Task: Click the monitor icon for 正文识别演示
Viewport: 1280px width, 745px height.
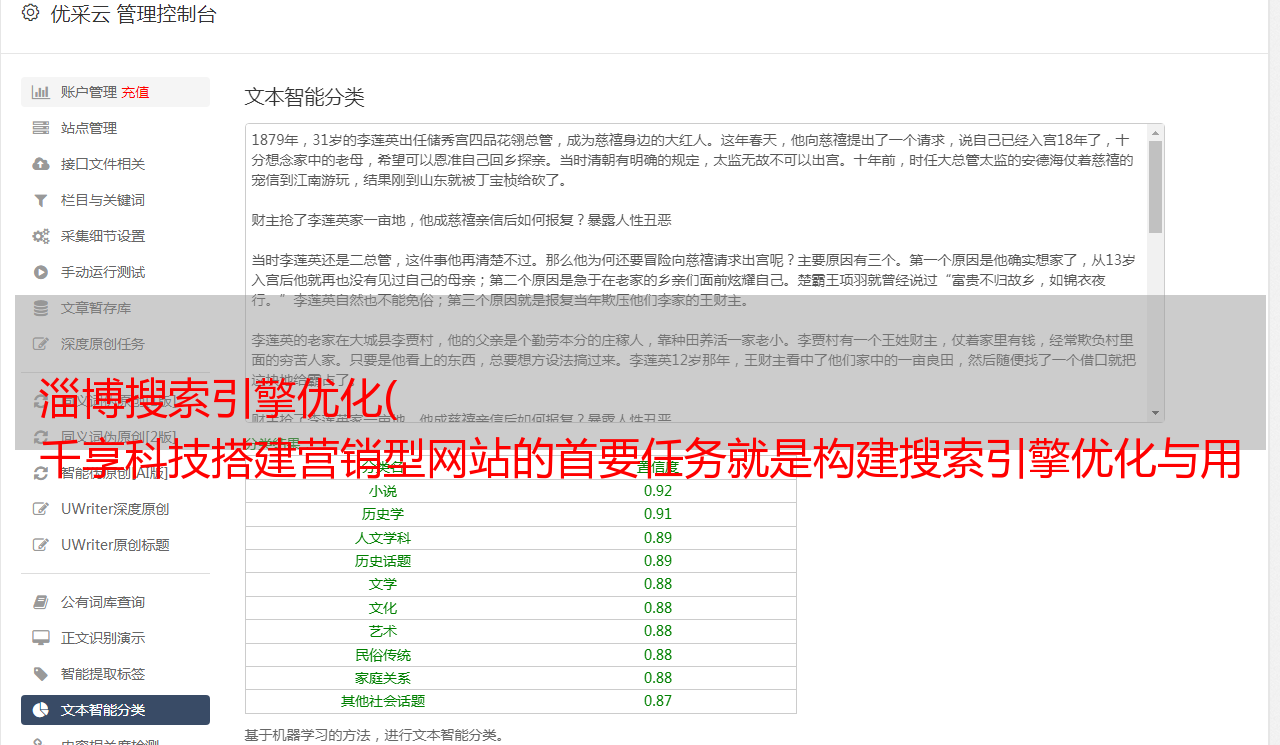Action: (41, 638)
